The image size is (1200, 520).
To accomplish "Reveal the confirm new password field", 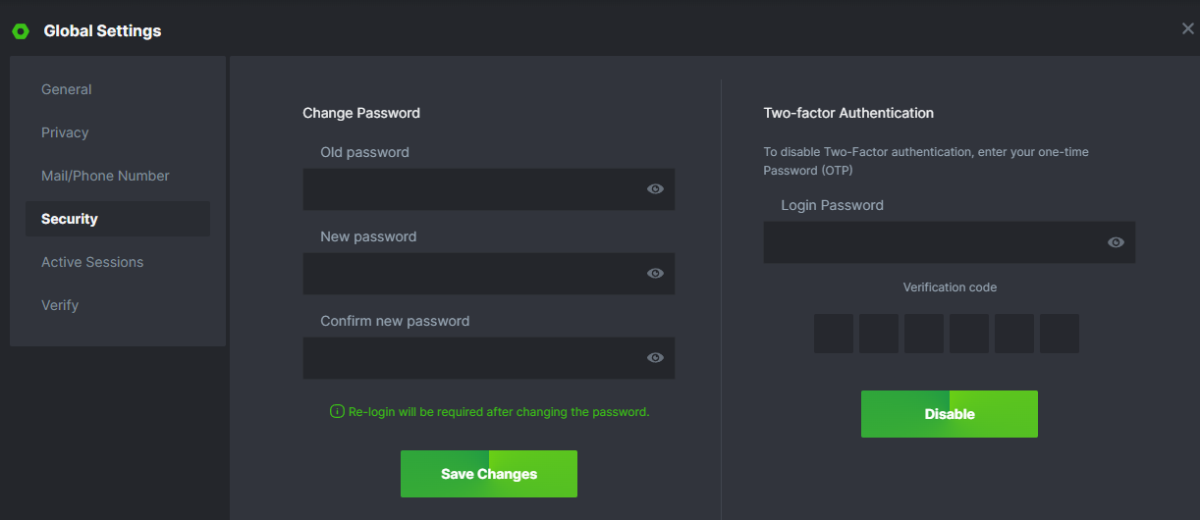I will pyautogui.click(x=655, y=358).
